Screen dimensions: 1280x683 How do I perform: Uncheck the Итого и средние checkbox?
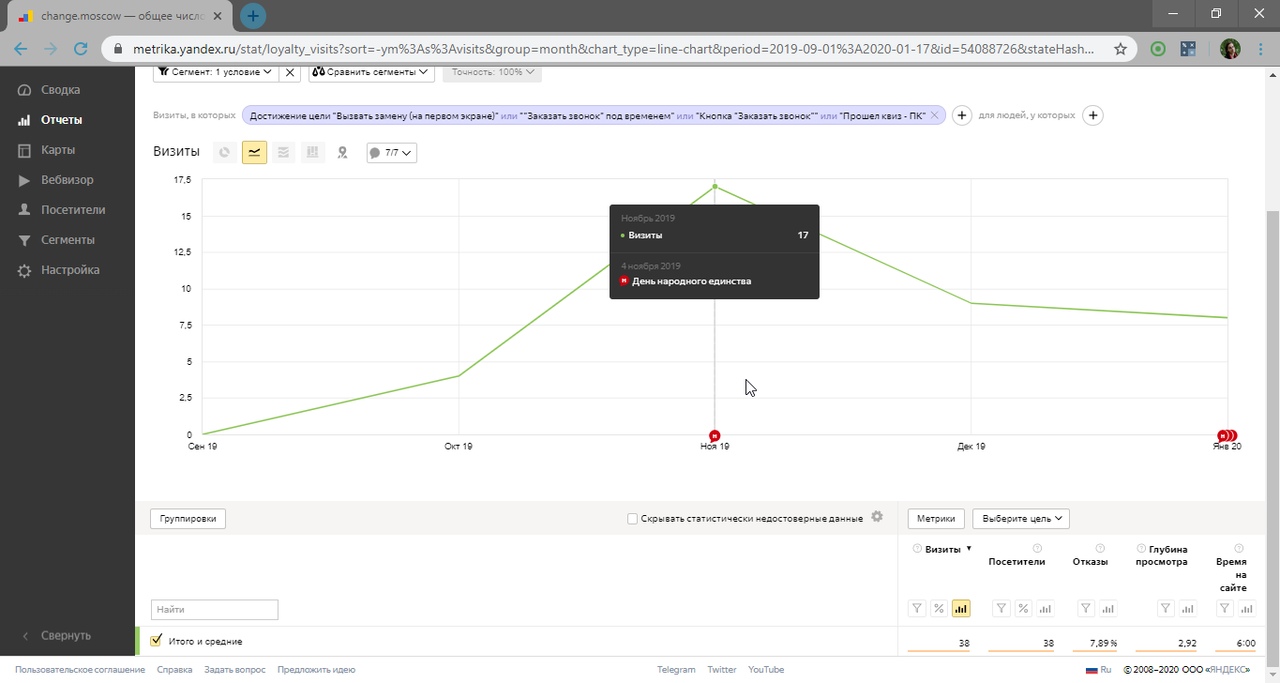(x=156, y=640)
